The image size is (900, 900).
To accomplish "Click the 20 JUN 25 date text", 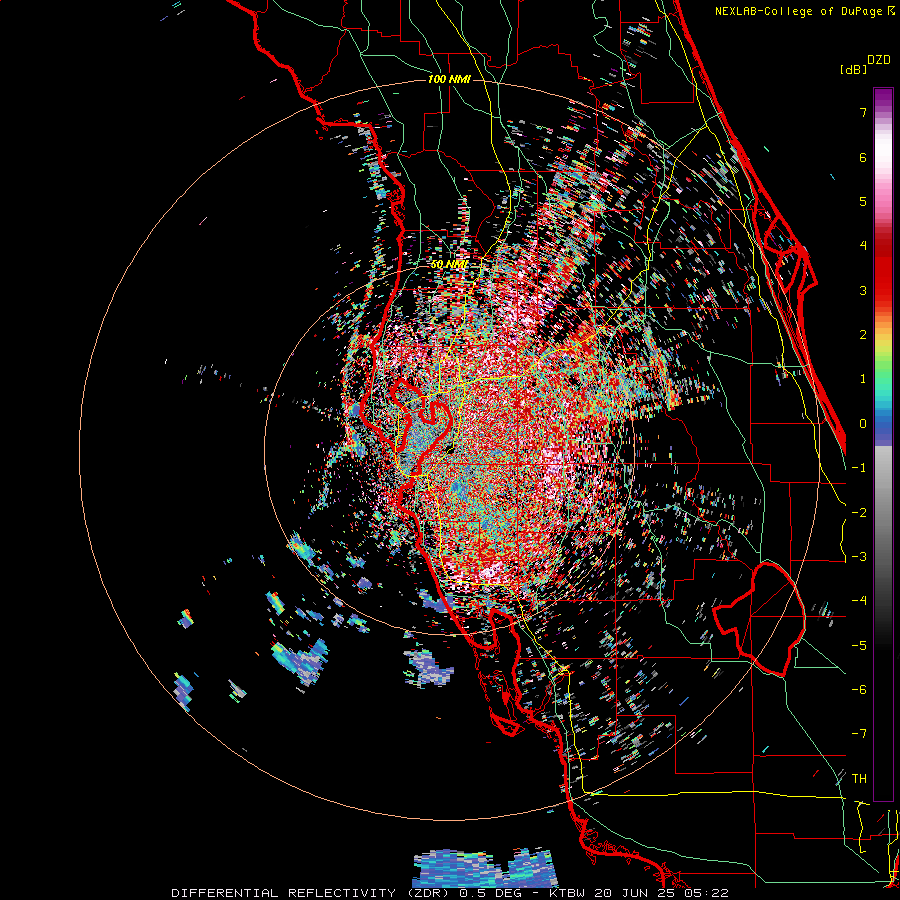I will click(x=636, y=893).
